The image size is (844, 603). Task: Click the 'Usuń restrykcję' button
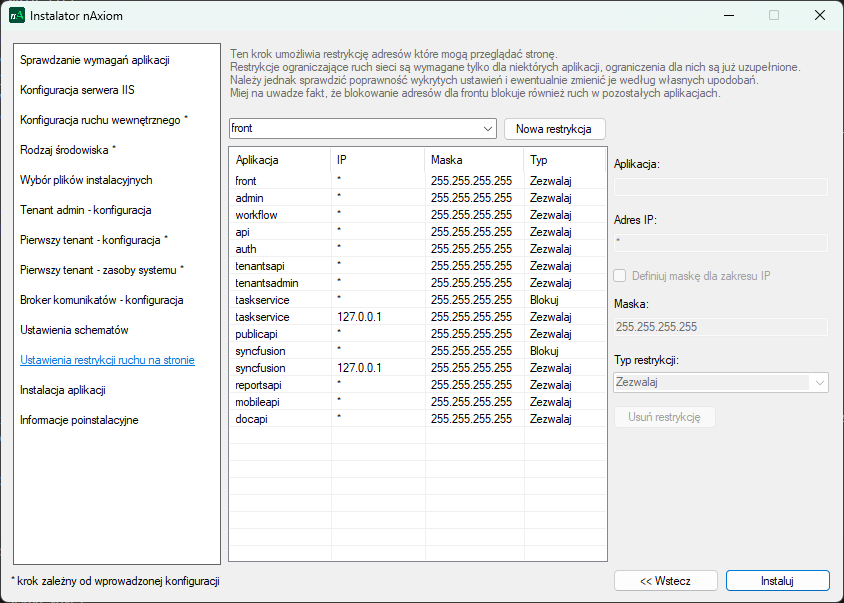664,417
